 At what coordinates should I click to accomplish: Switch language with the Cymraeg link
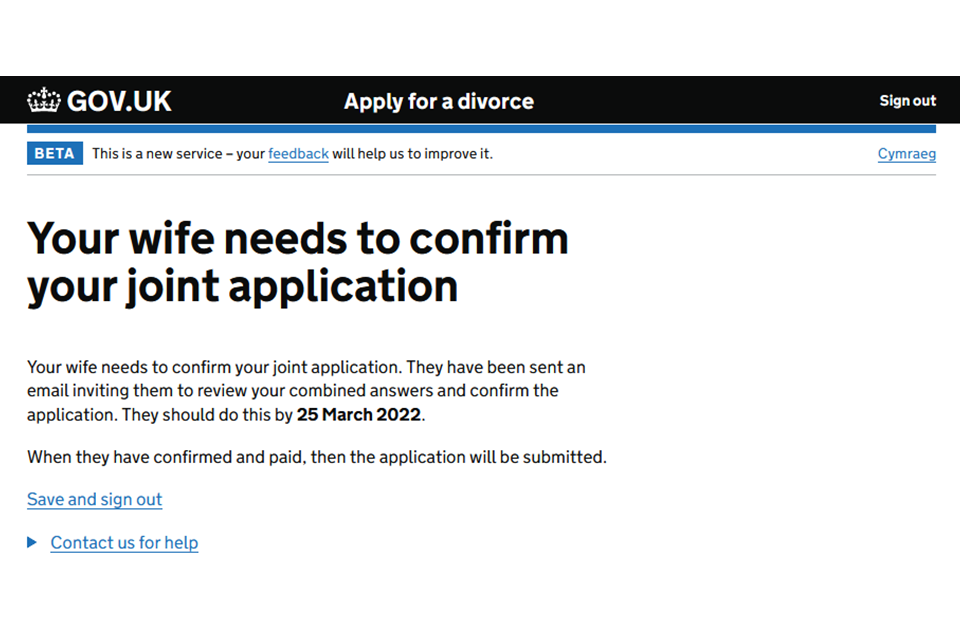[x=906, y=154]
